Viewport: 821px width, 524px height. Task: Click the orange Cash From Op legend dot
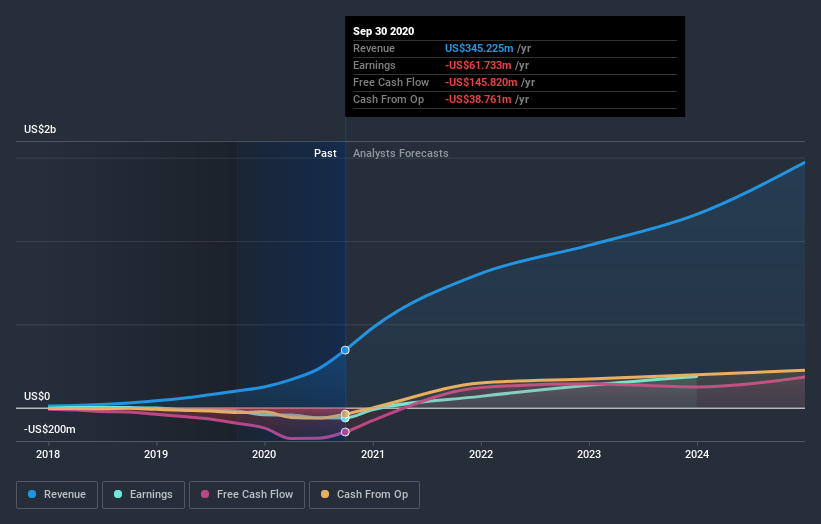pyautogui.click(x=325, y=494)
